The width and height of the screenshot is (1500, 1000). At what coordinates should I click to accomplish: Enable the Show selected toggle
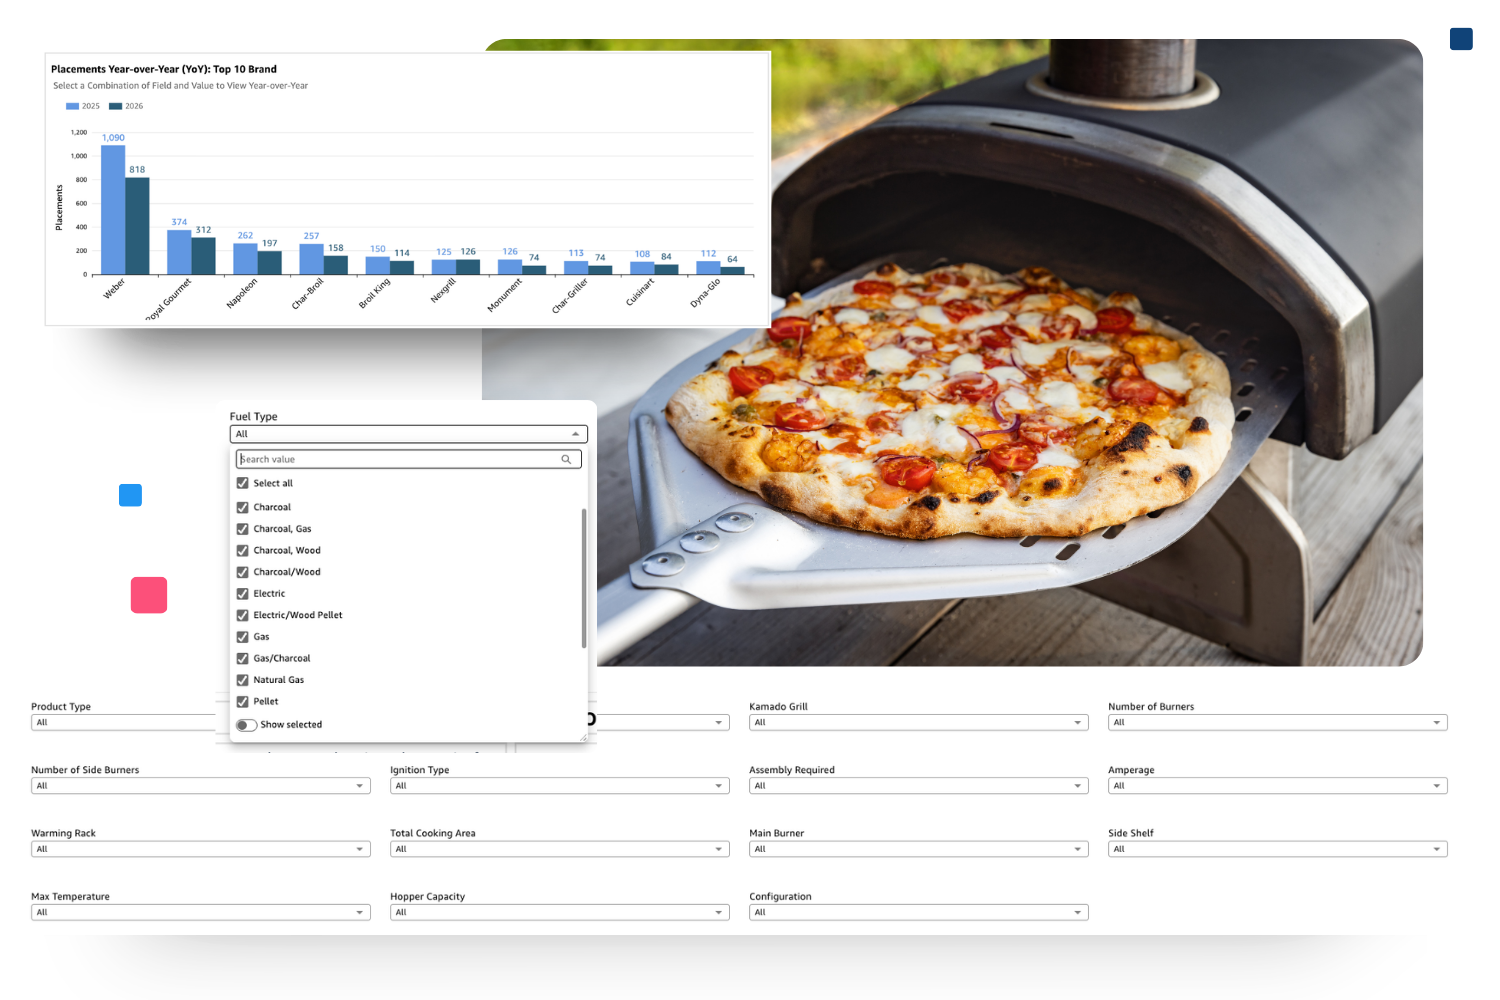point(246,724)
